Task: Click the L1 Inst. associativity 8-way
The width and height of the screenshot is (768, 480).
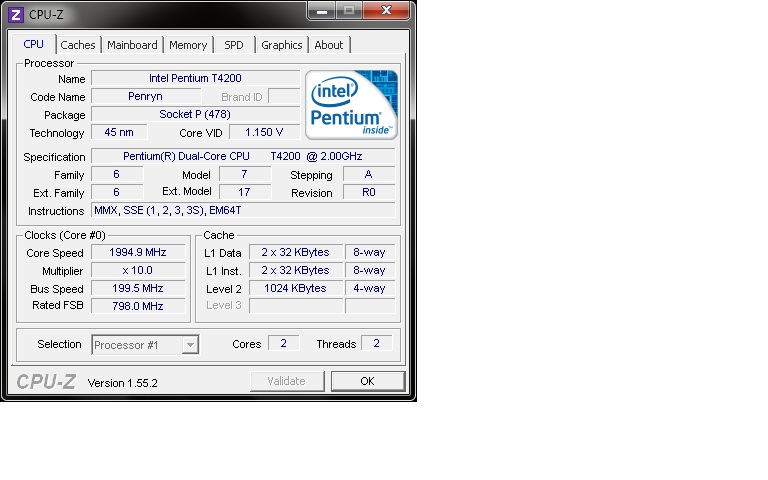Action: (370, 270)
